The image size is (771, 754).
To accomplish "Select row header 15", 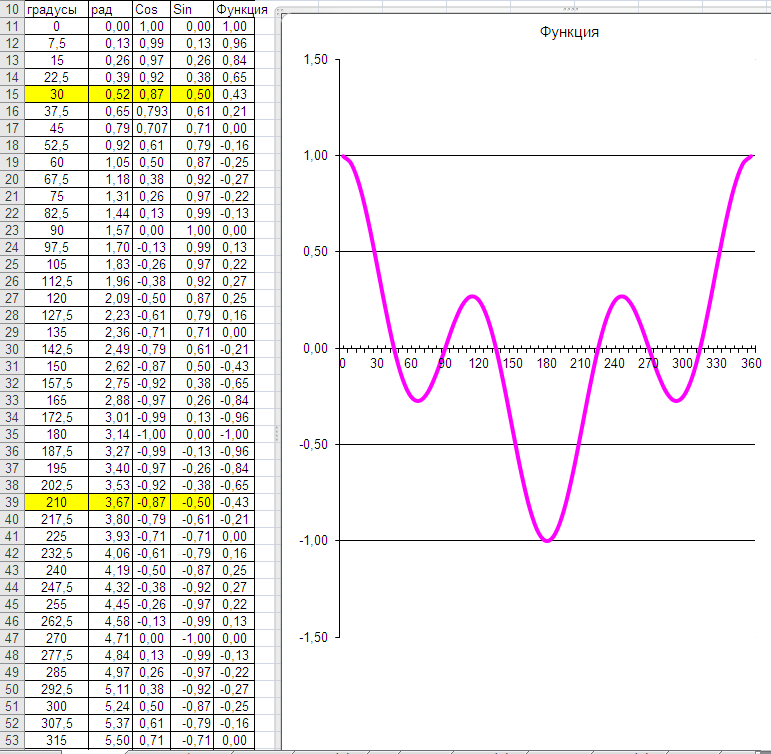I will point(12,94).
